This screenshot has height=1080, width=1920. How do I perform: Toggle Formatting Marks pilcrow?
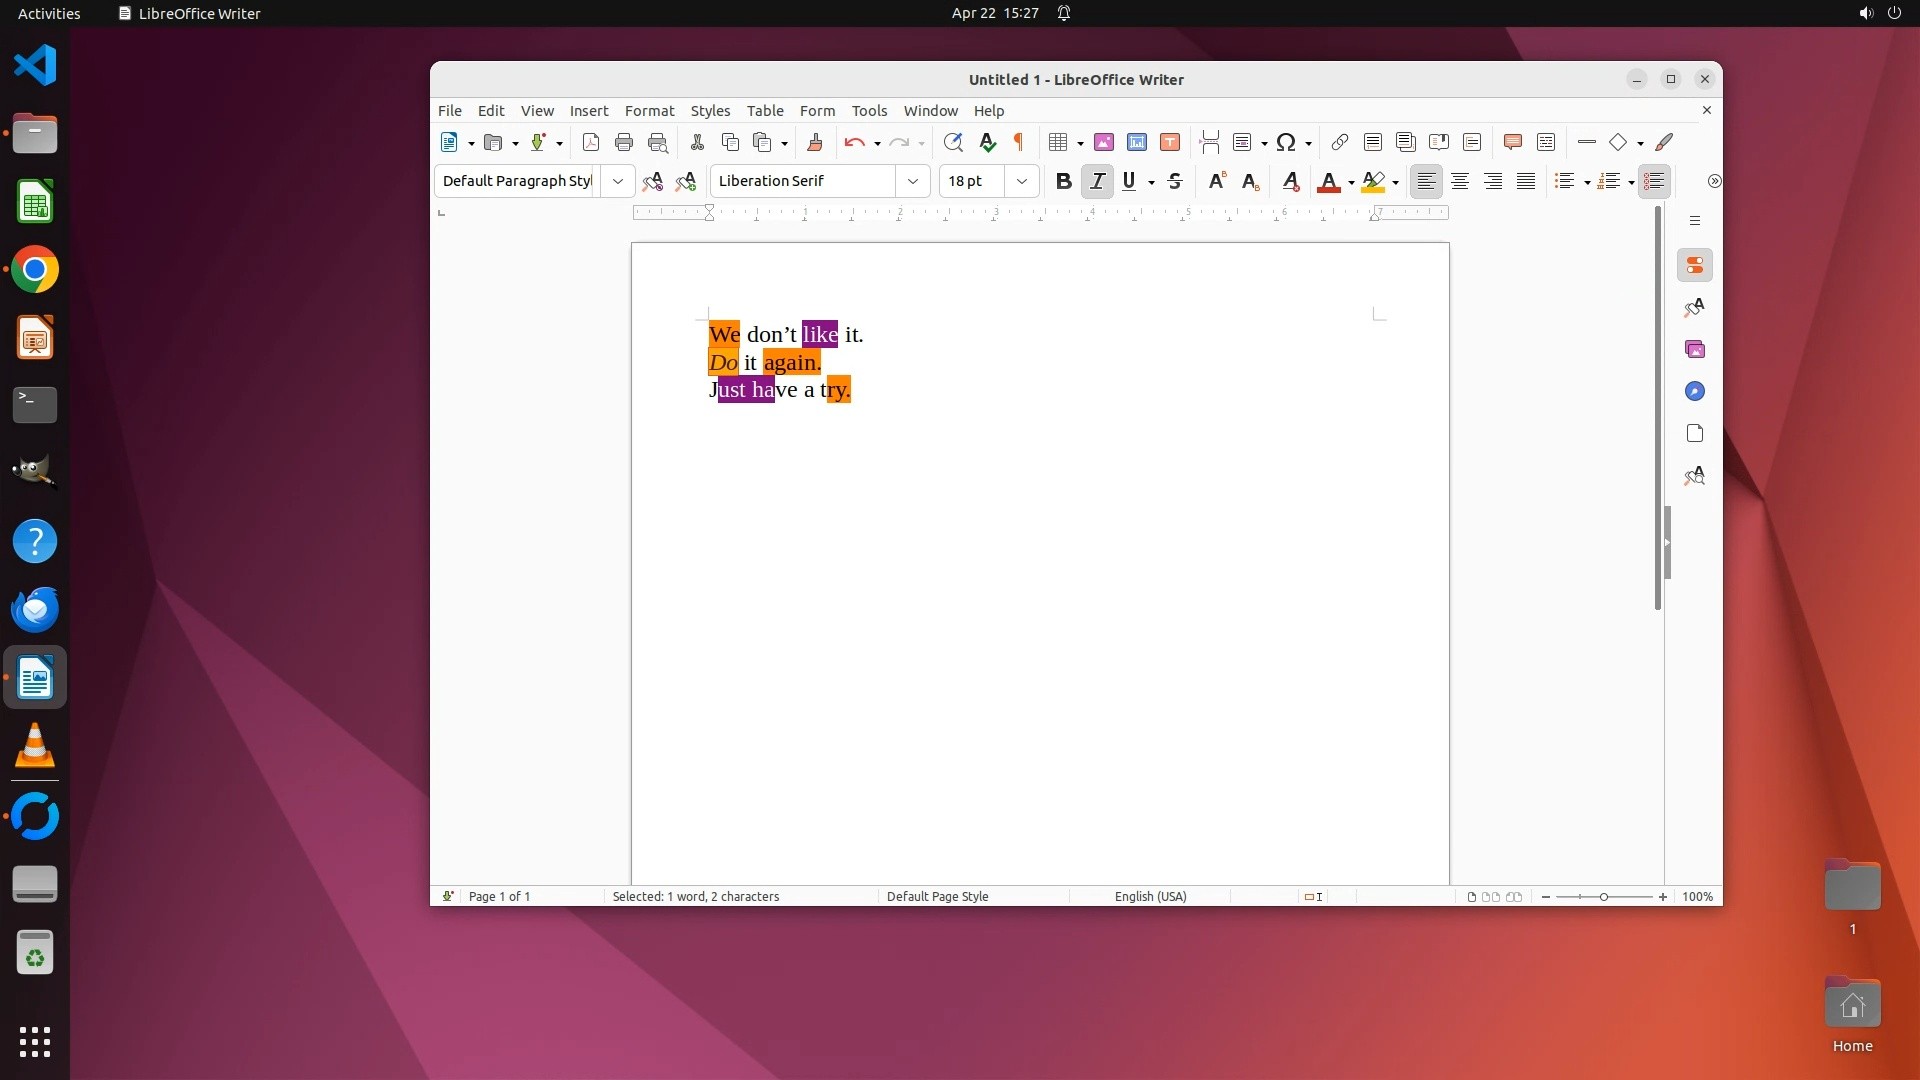[1019, 142]
